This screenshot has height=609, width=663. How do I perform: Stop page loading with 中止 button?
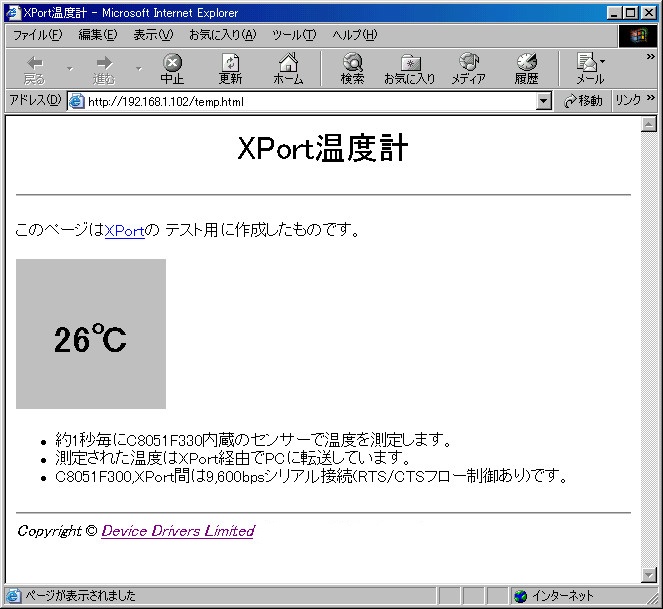[x=173, y=70]
